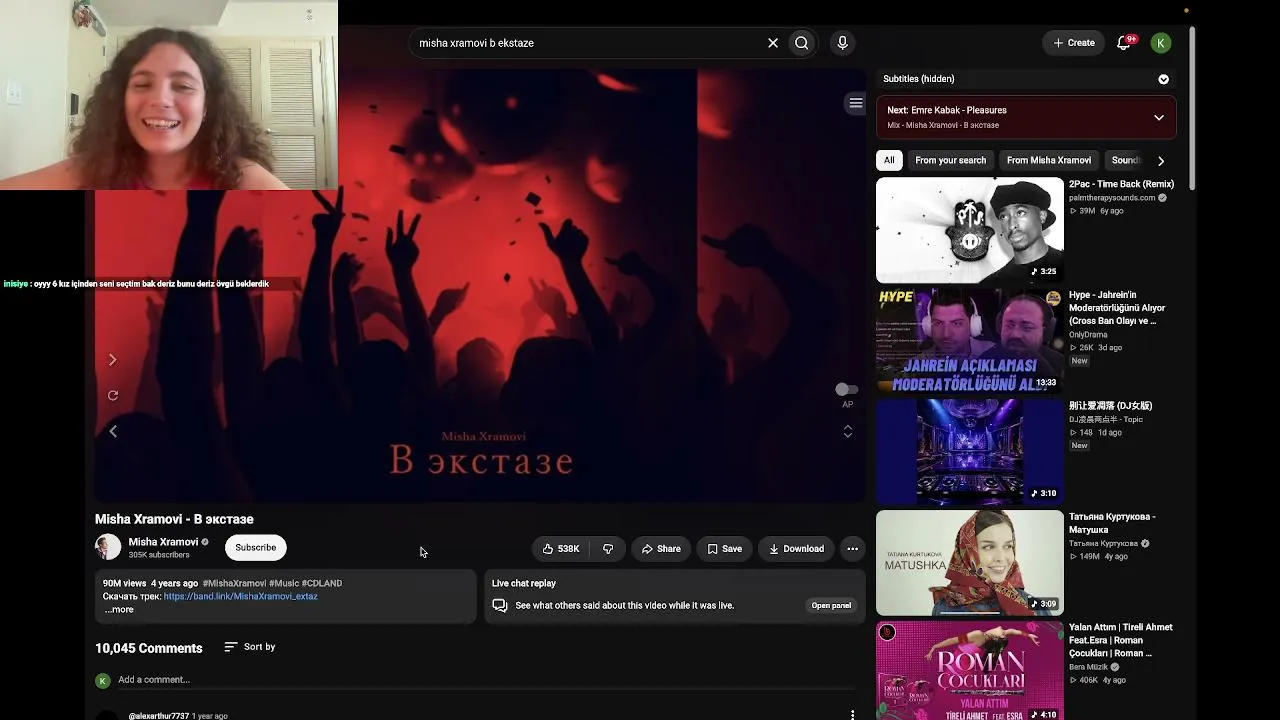Image resolution: width=1280 pixels, height=720 pixels.
Task: Click the page scrollbar on the right
Action: (x=1192, y=110)
